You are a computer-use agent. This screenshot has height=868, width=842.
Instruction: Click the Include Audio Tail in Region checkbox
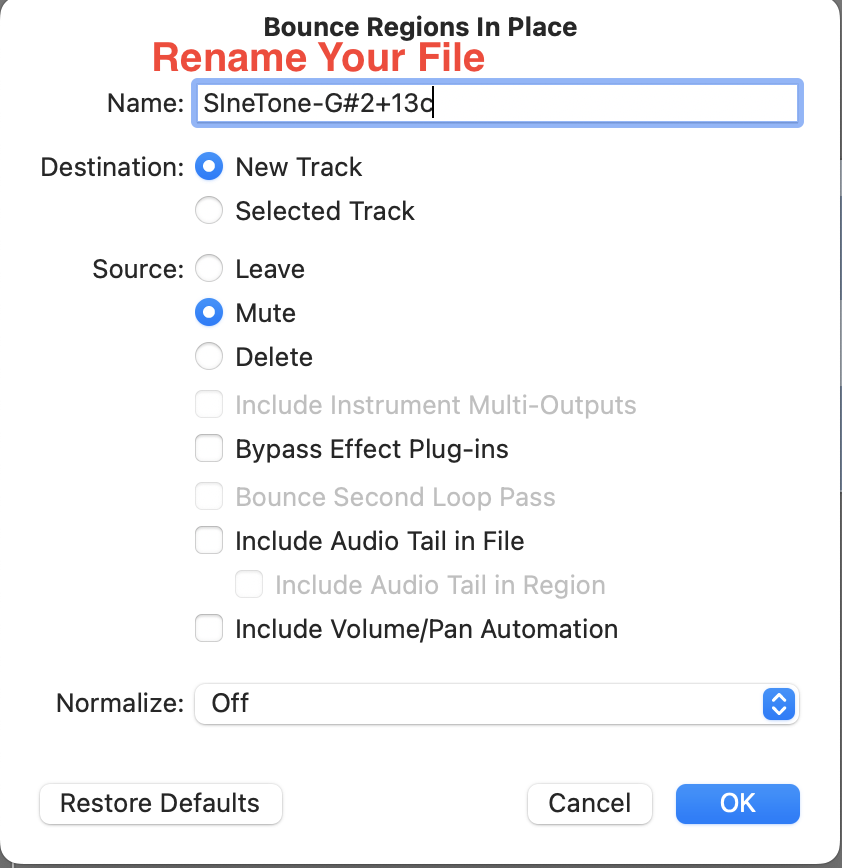(x=249, y=585)
